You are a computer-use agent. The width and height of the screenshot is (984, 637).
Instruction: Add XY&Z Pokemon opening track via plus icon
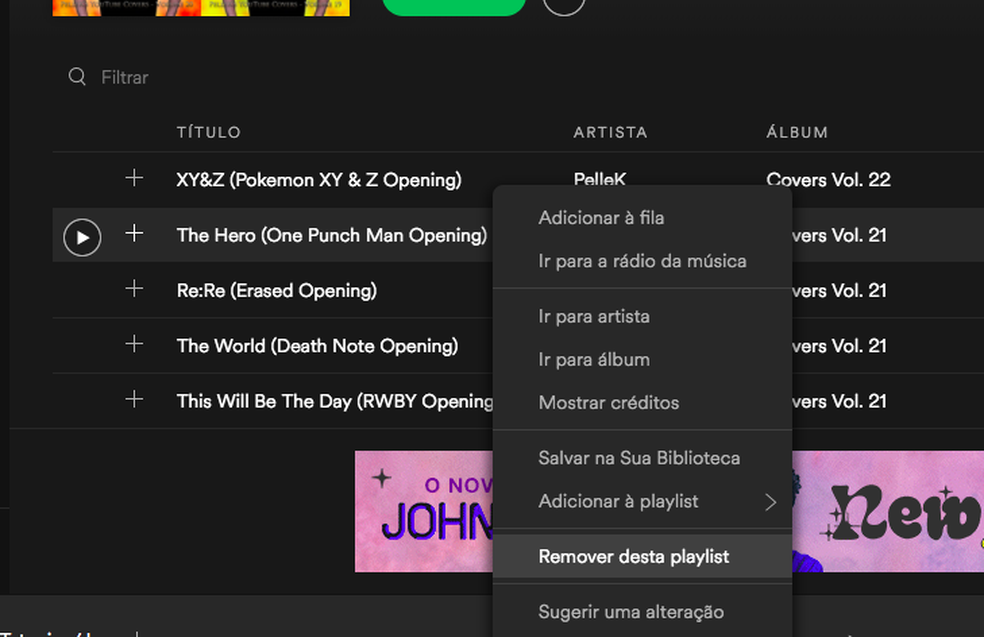[x=134, y=178]
